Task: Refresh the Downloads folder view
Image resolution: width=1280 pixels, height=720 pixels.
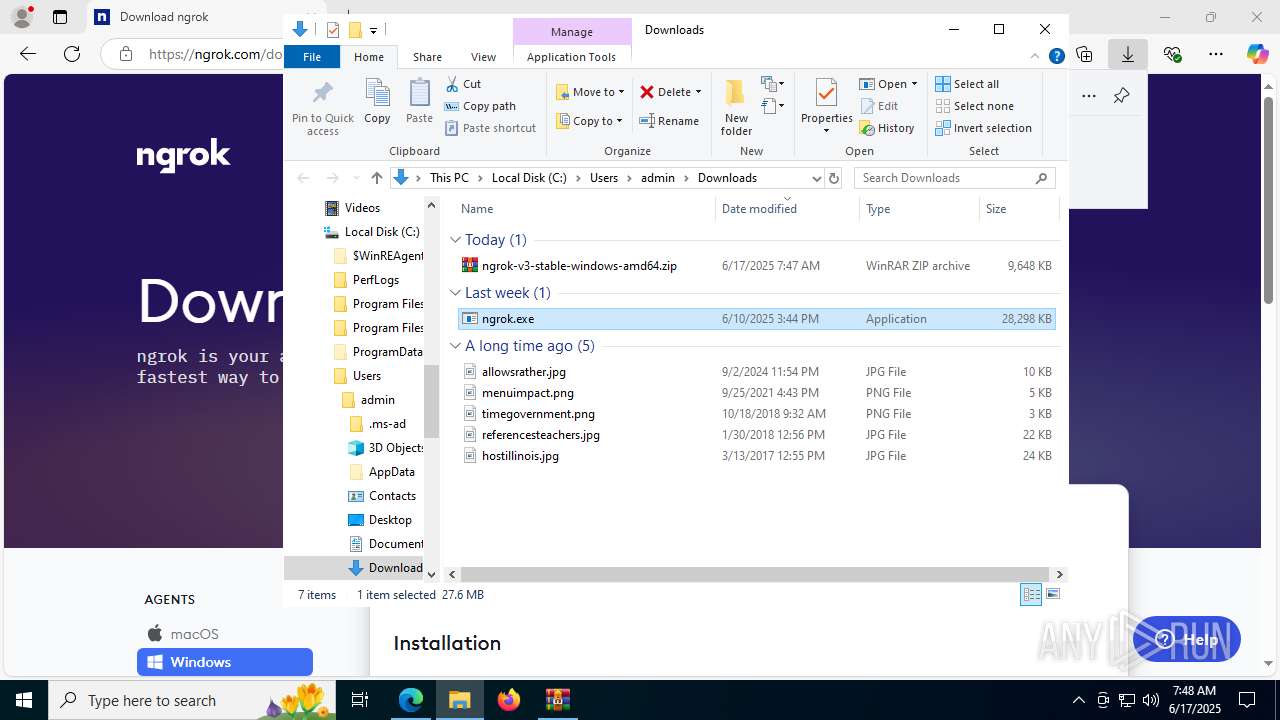Action: pos(834,178)
